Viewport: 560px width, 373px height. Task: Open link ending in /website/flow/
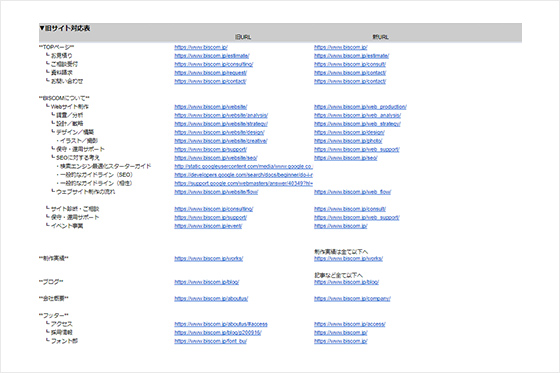pyautogui.click(x=216, y=192)
